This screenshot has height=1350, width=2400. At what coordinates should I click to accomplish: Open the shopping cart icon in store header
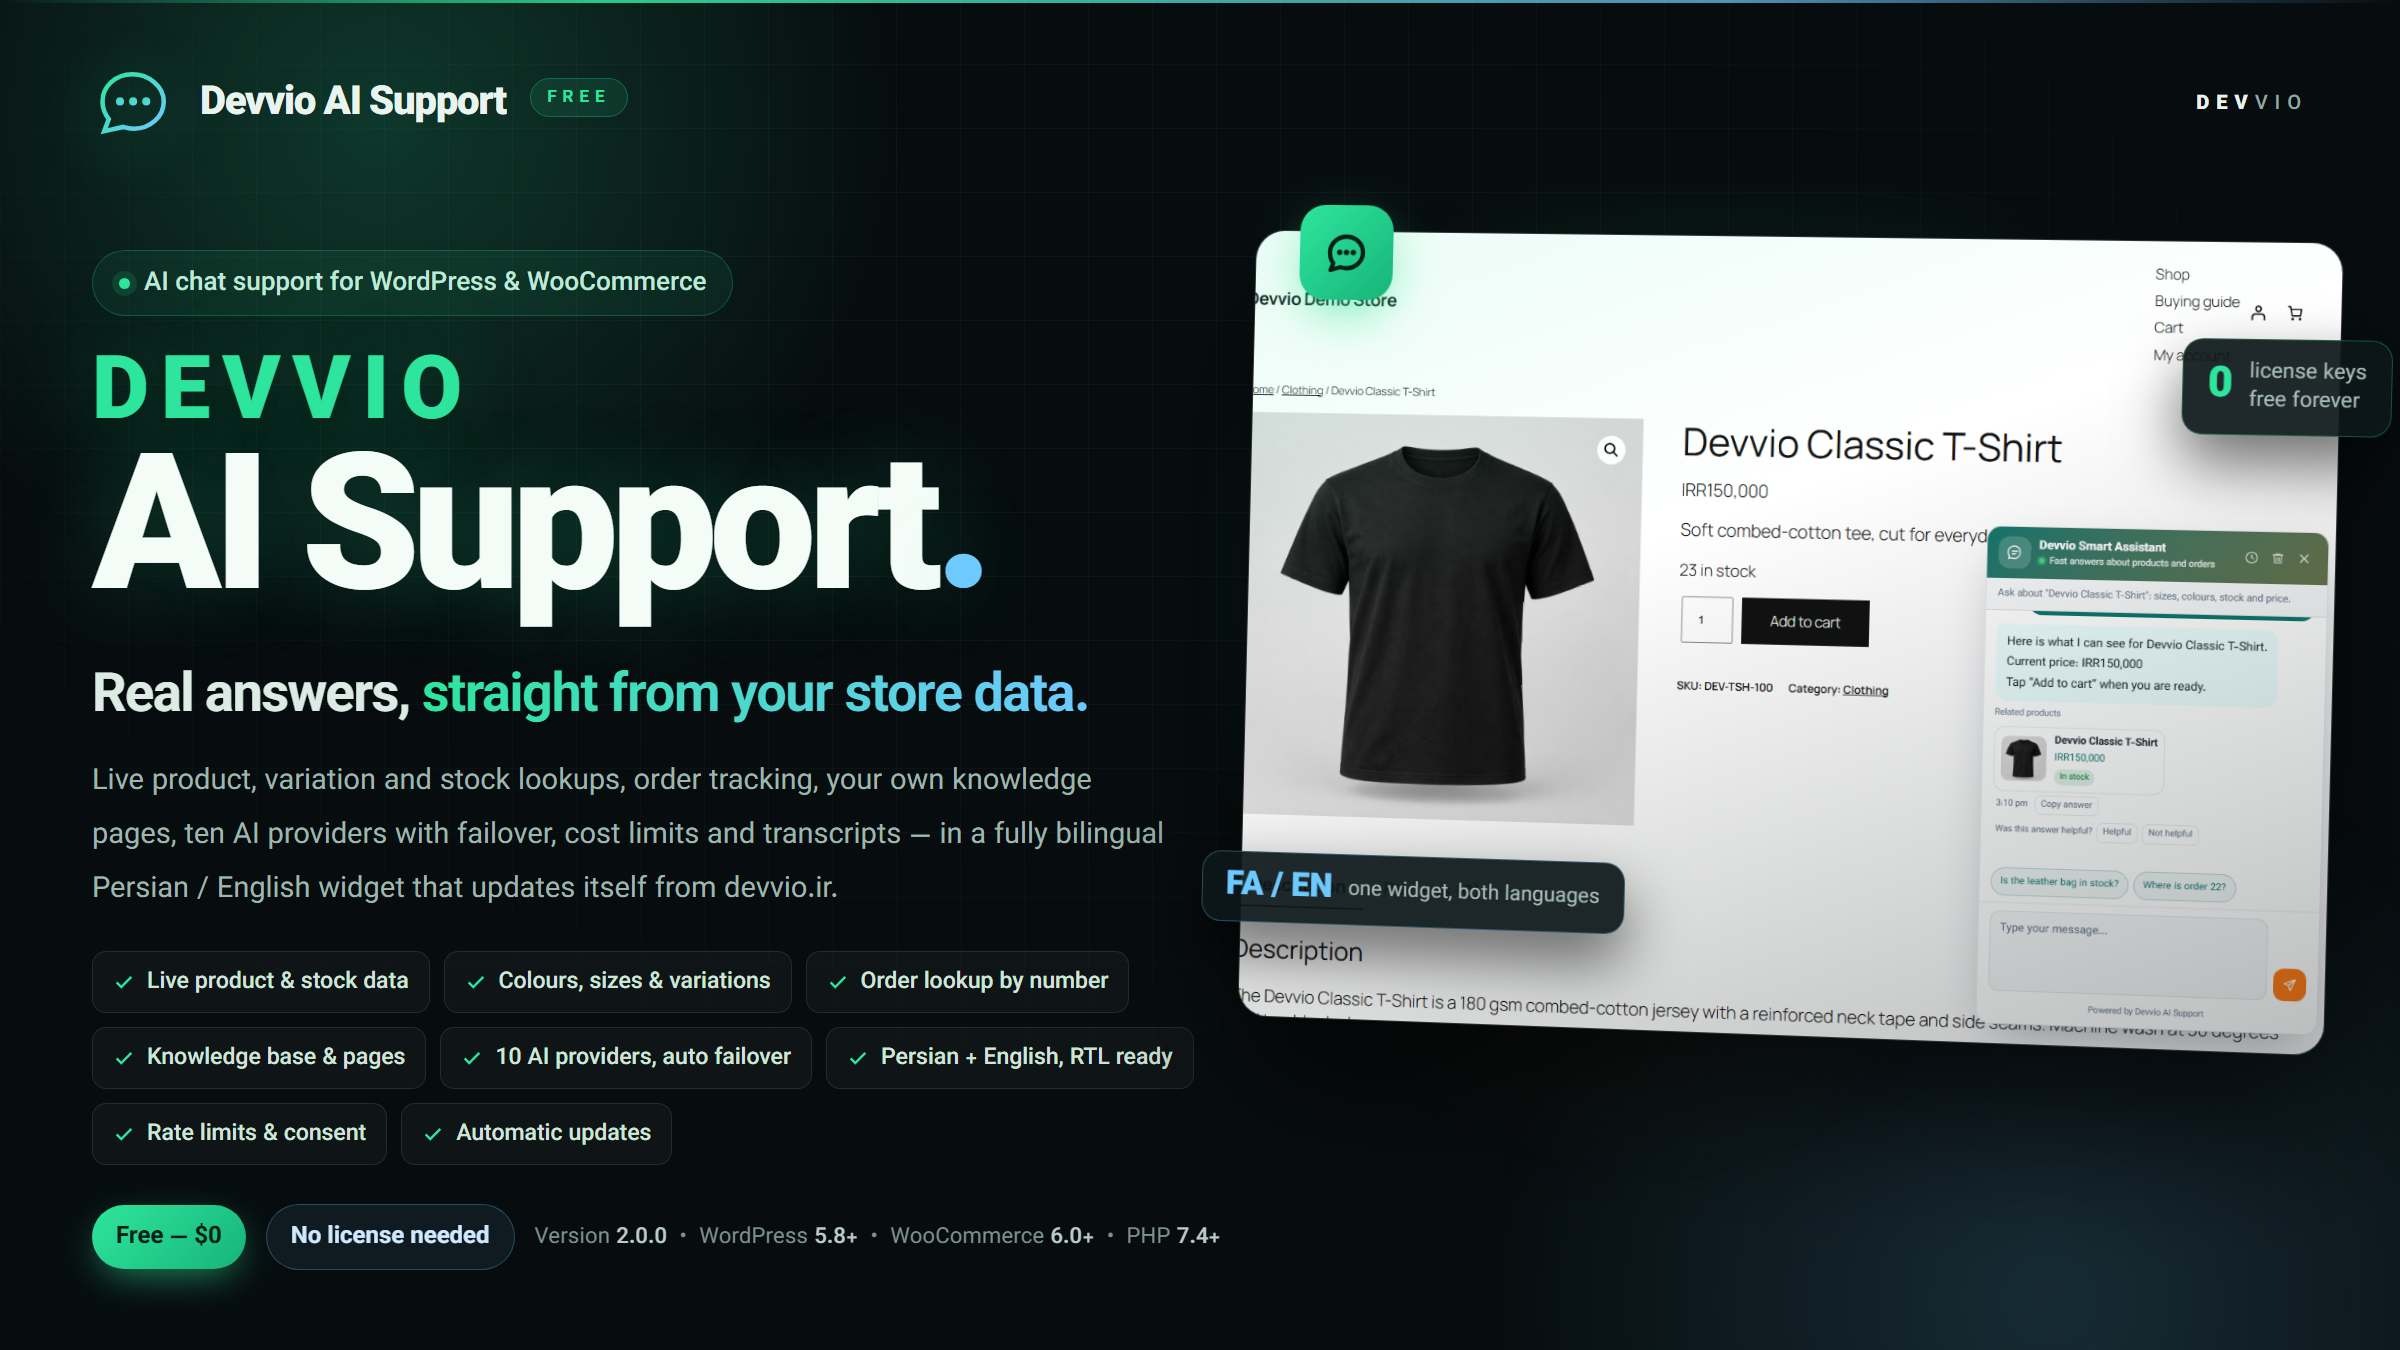[x=2295, y=313]
